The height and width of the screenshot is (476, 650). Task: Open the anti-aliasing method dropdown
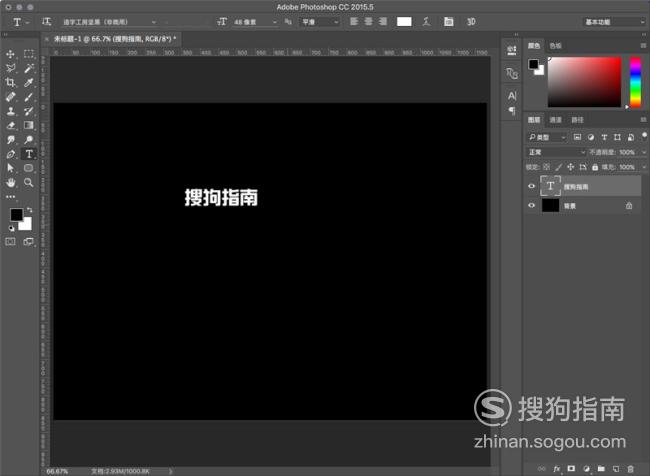[x=319, y=22]
